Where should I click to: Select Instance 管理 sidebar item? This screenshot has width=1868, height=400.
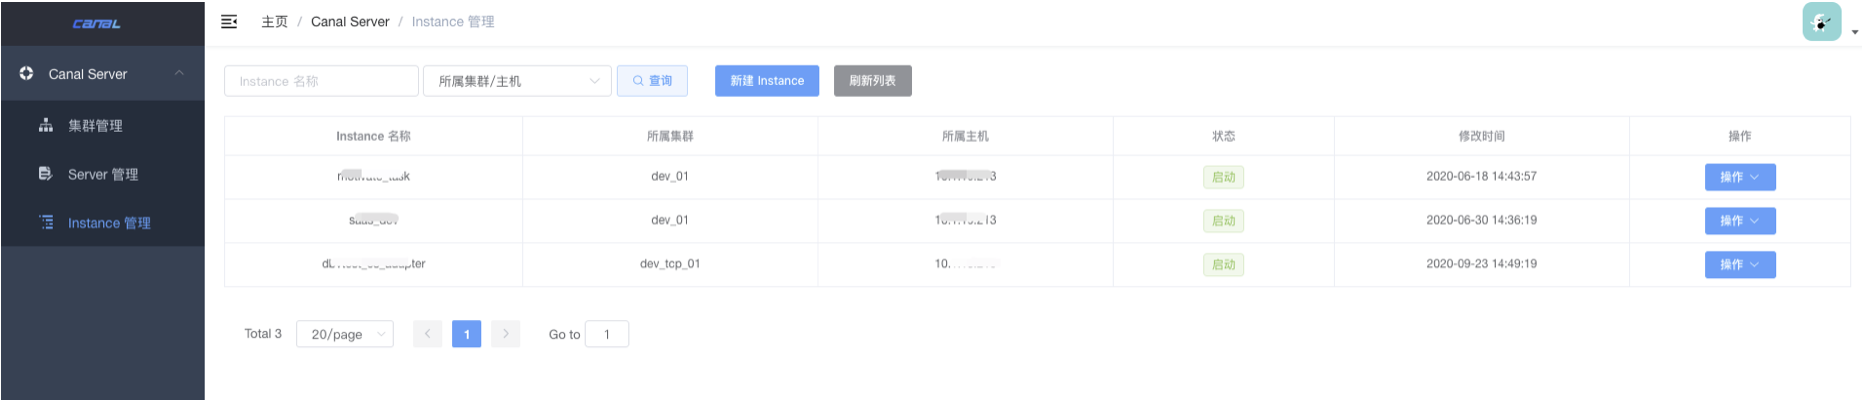pyautogui.click(x=103, y=222)
